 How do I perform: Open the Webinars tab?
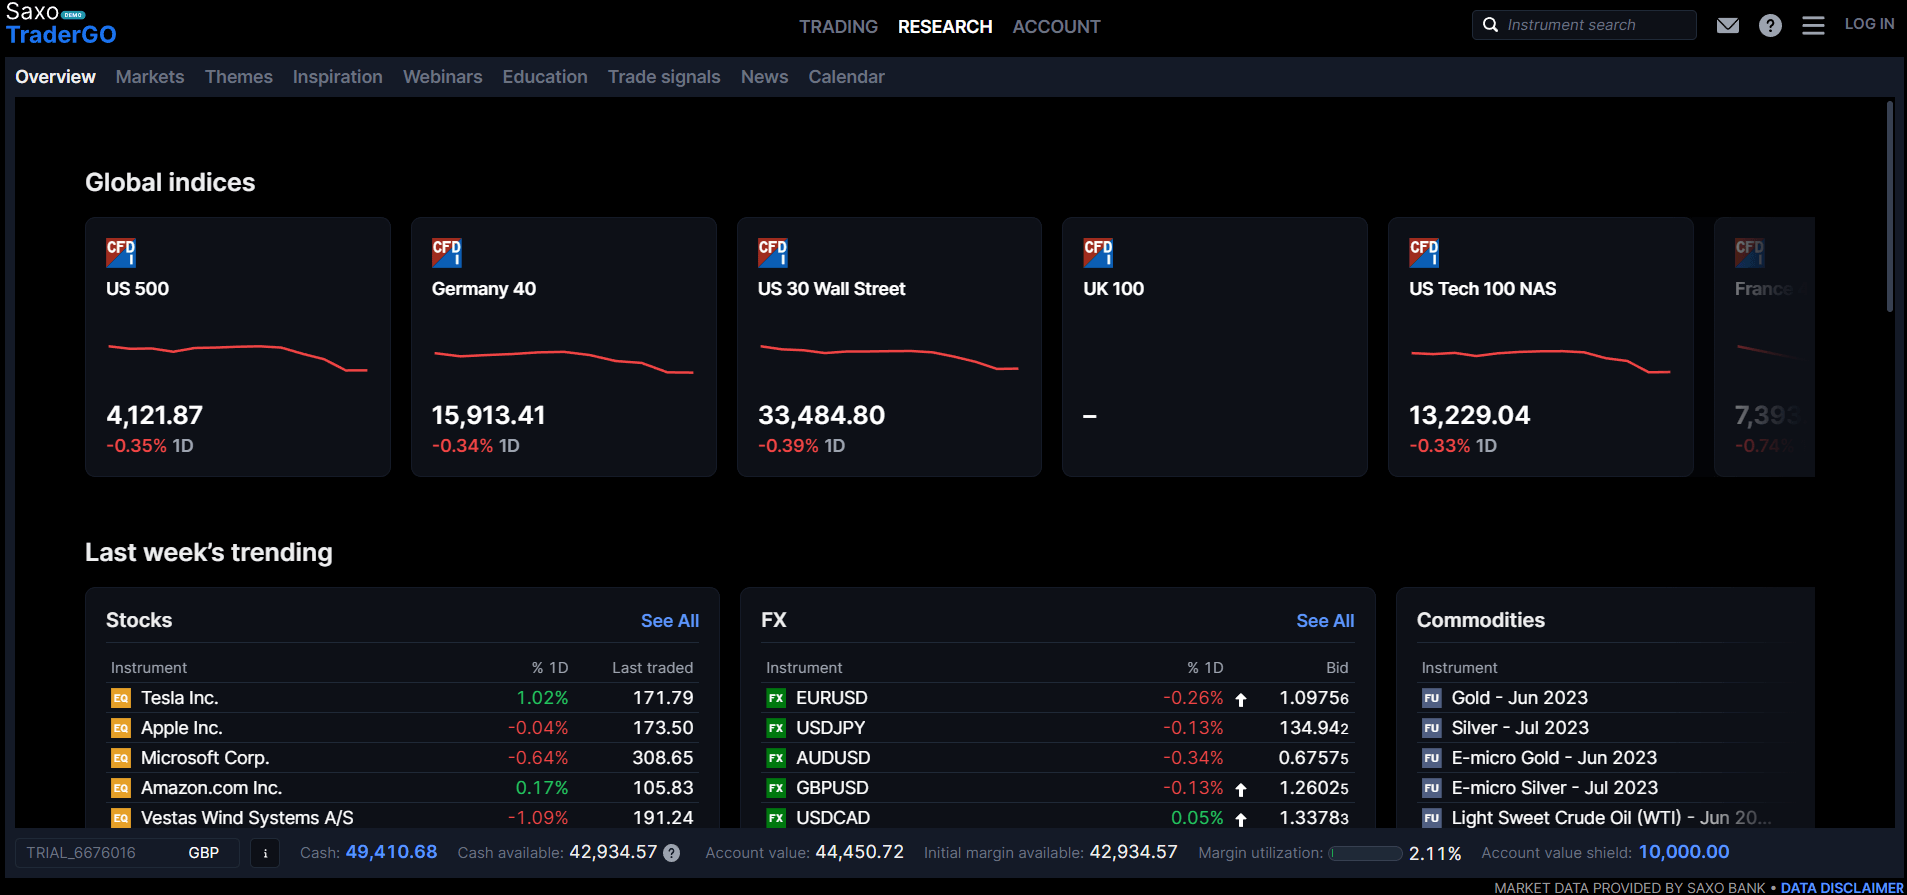pos(443,77)
